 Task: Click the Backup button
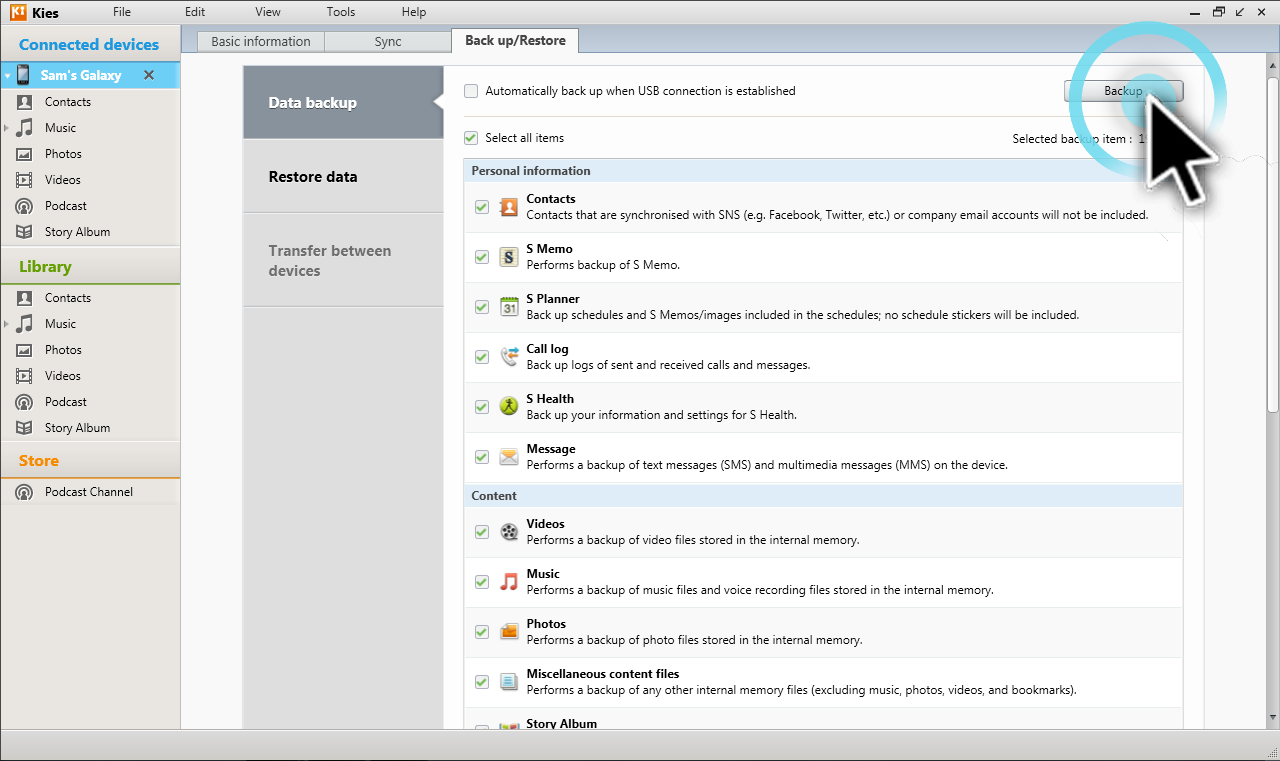click(x=1123, y=91)
